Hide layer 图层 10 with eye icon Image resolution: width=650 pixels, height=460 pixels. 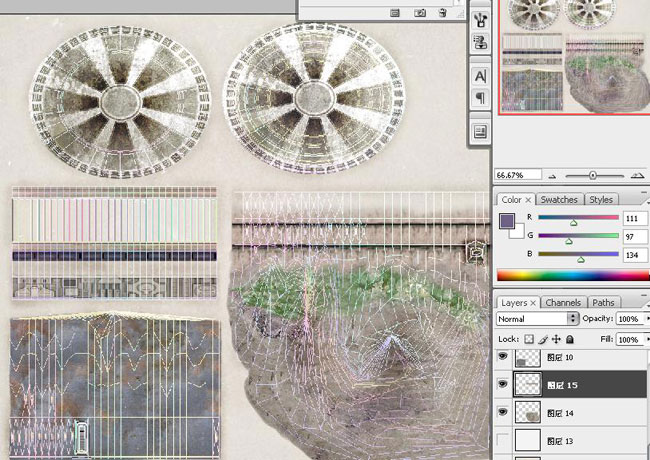pyautogui.click(x=502, y=356)
